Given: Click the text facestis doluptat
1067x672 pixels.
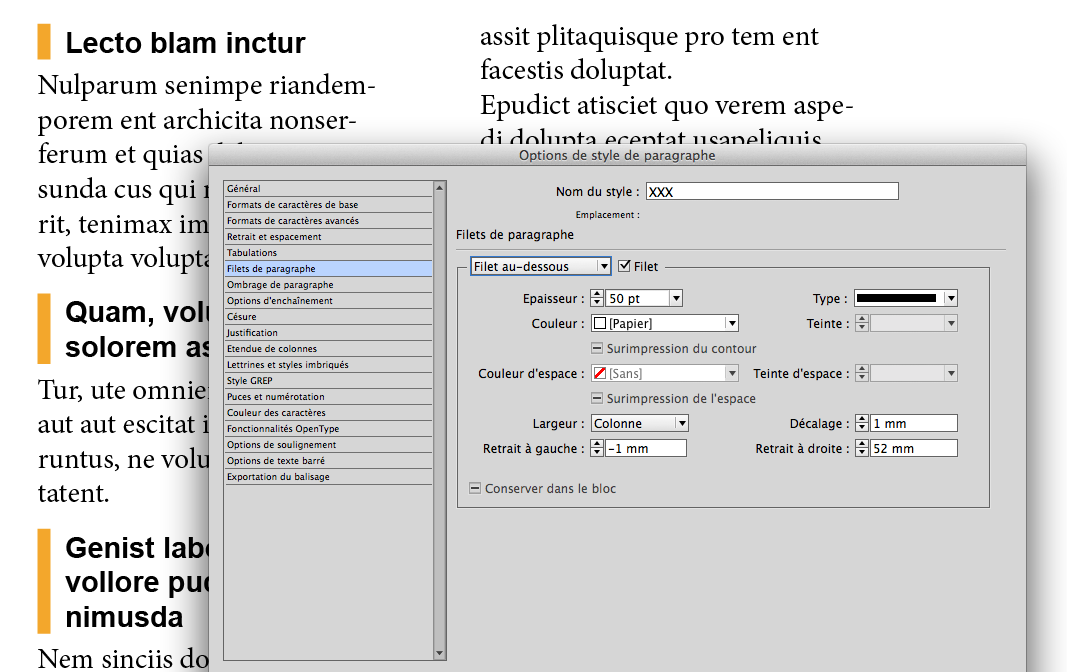Looking at the screenshot, I should (576, 70).
